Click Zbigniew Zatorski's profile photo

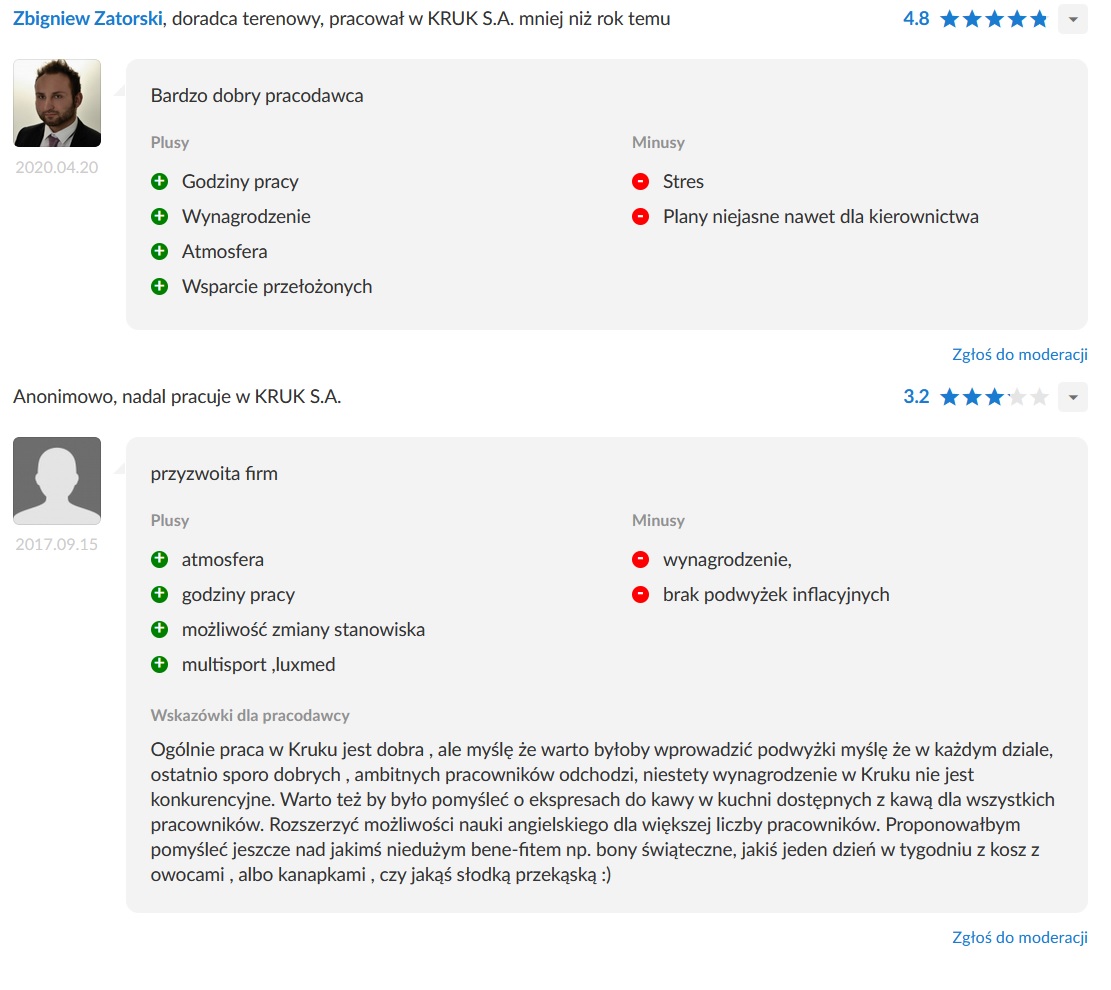coord(57,103)
